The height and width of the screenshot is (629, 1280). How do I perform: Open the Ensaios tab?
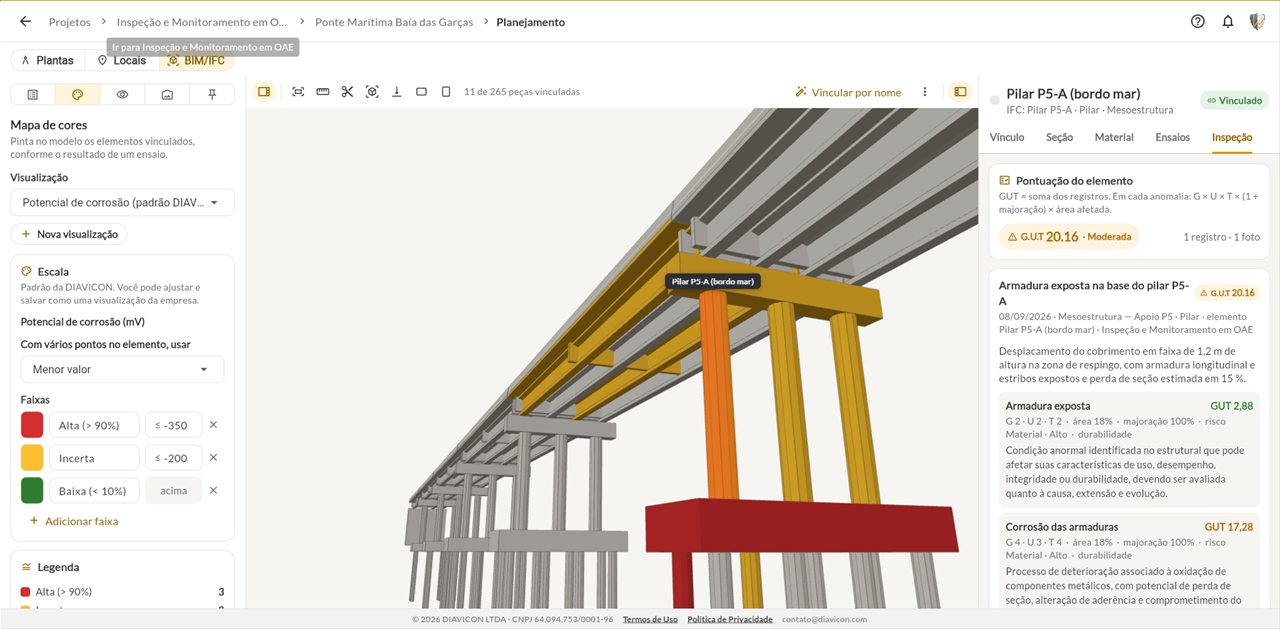click(x=1172, y=137)
